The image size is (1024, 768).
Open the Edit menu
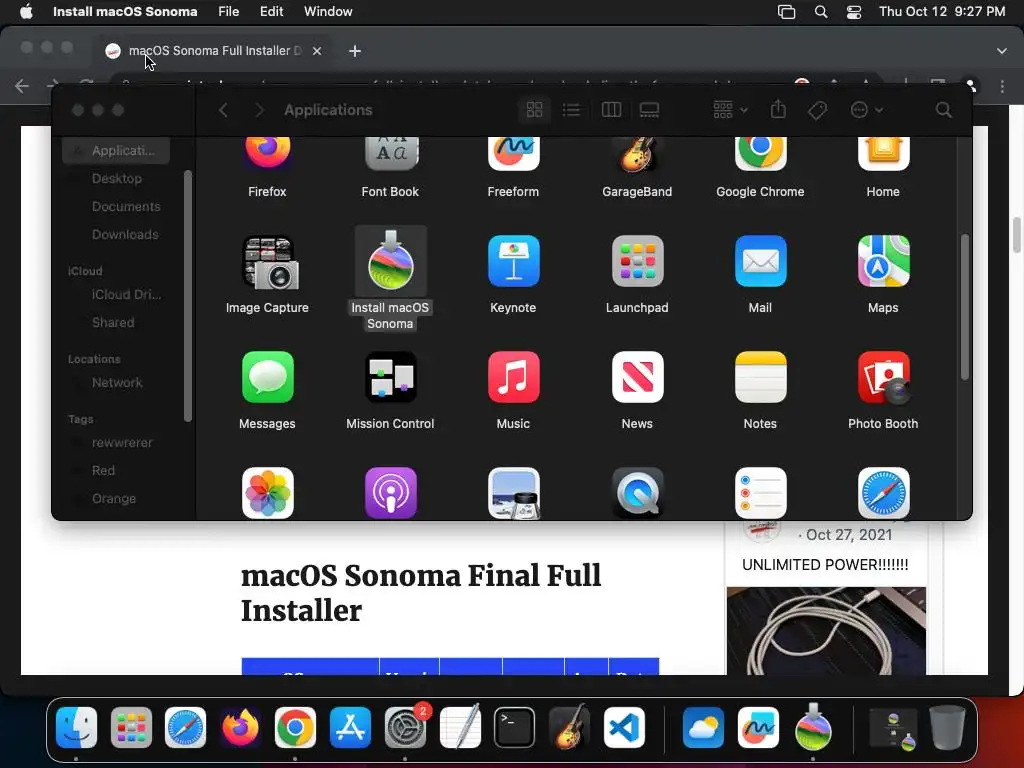(271, 11)
